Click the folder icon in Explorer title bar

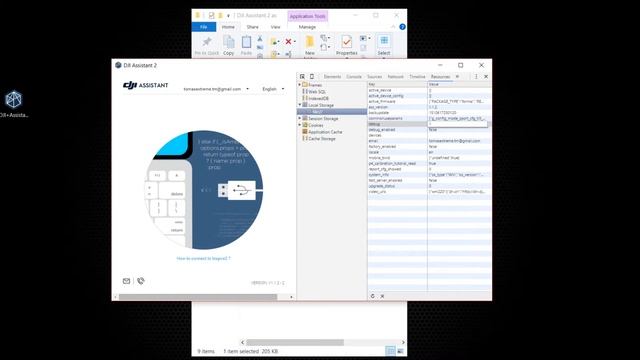point(198,16)
